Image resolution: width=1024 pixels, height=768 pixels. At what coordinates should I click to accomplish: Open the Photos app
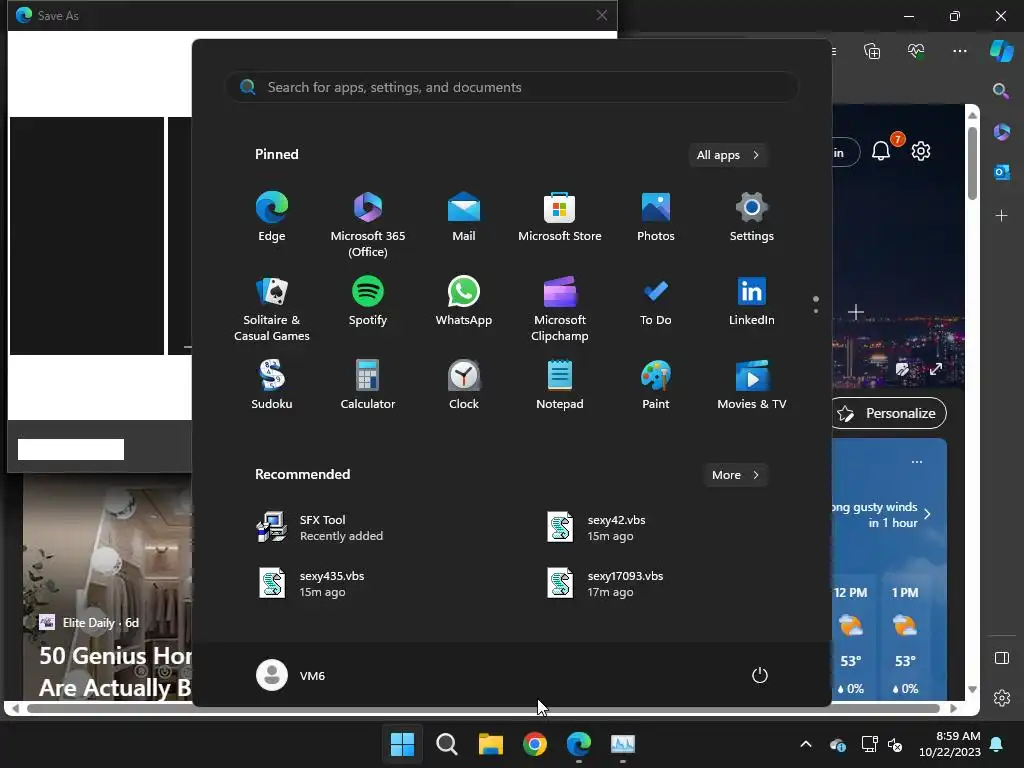(656, 217)
